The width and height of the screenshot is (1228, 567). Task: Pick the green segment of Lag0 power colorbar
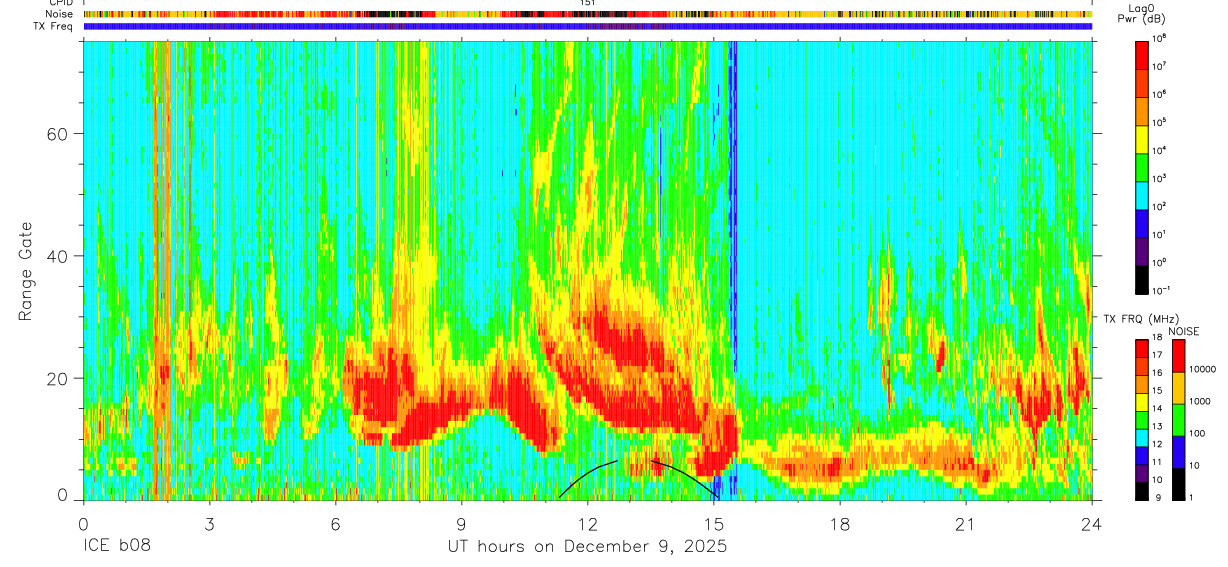point(1143,166)
